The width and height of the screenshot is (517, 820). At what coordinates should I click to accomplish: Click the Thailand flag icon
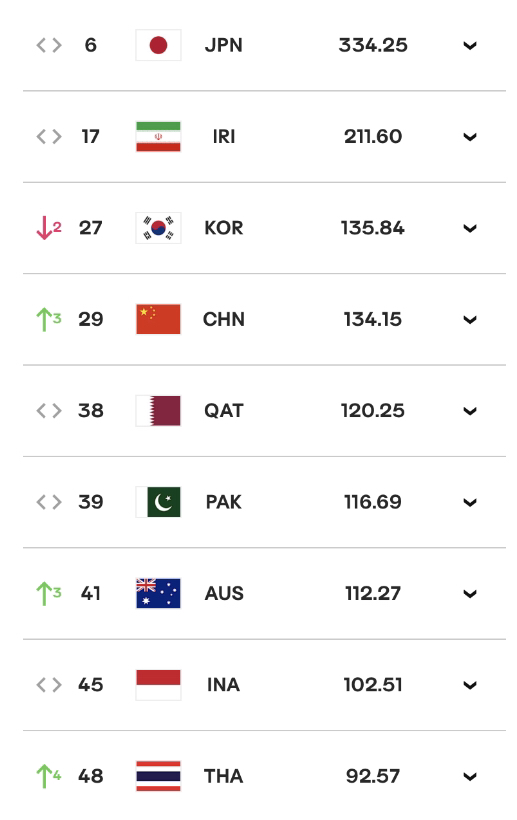pyautogui.click(x=158, y=776)
